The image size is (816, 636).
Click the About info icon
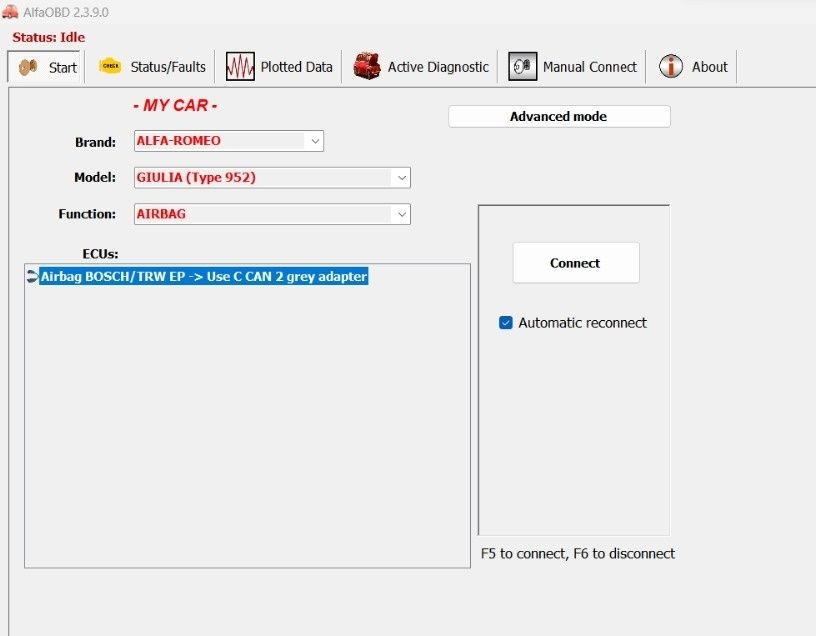point(671,67)
